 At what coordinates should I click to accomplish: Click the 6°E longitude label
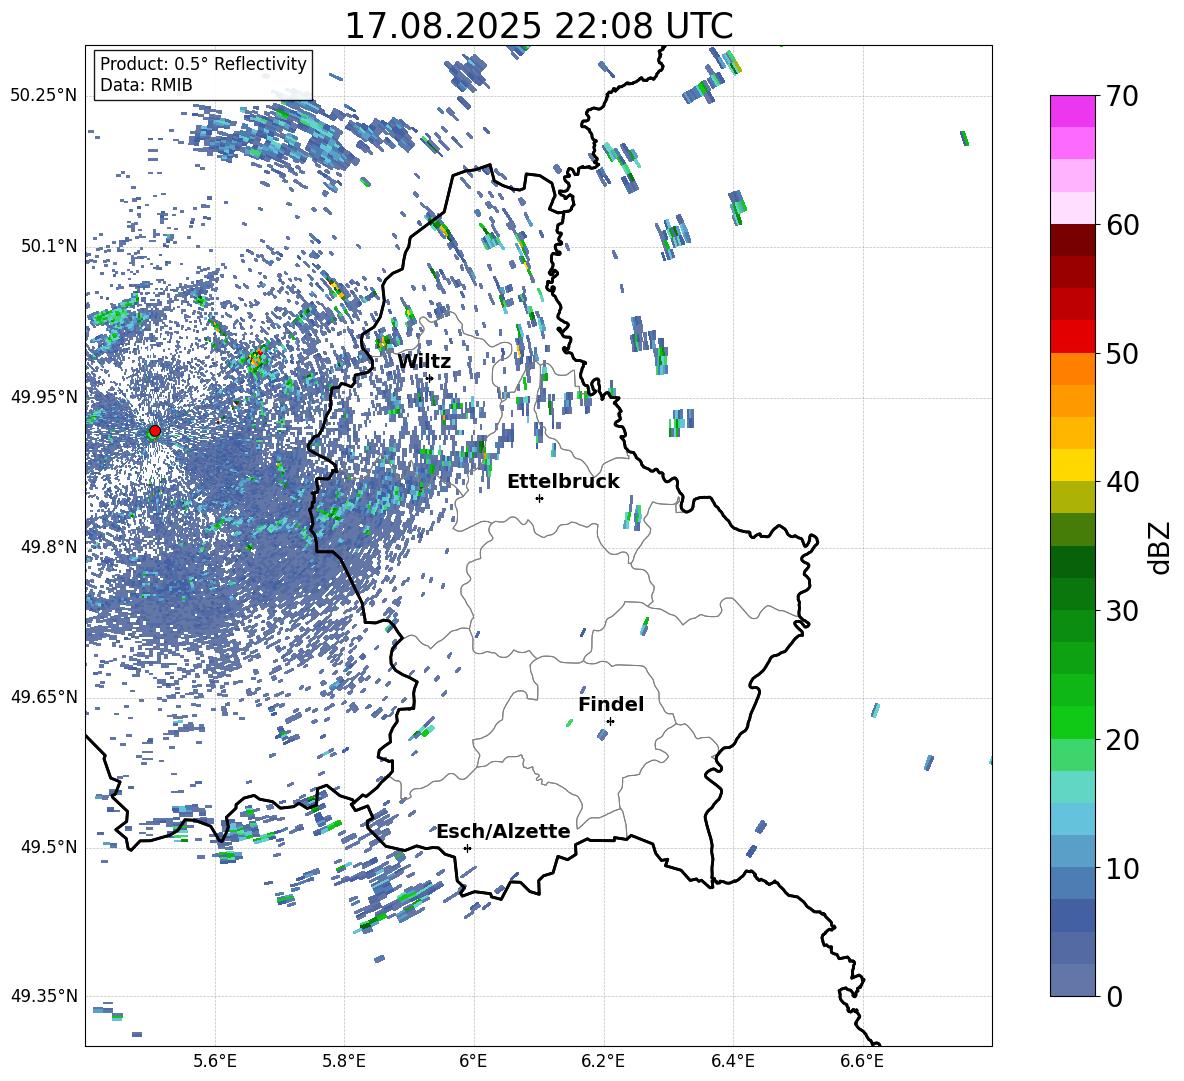(x=473, y=1061)
